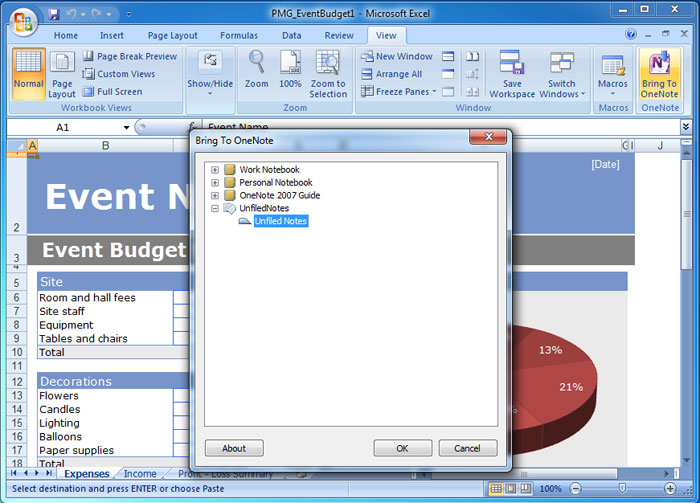
Task: Select Work Notebook in dialog
Action: pyautogui.click(x=269, y=170)
